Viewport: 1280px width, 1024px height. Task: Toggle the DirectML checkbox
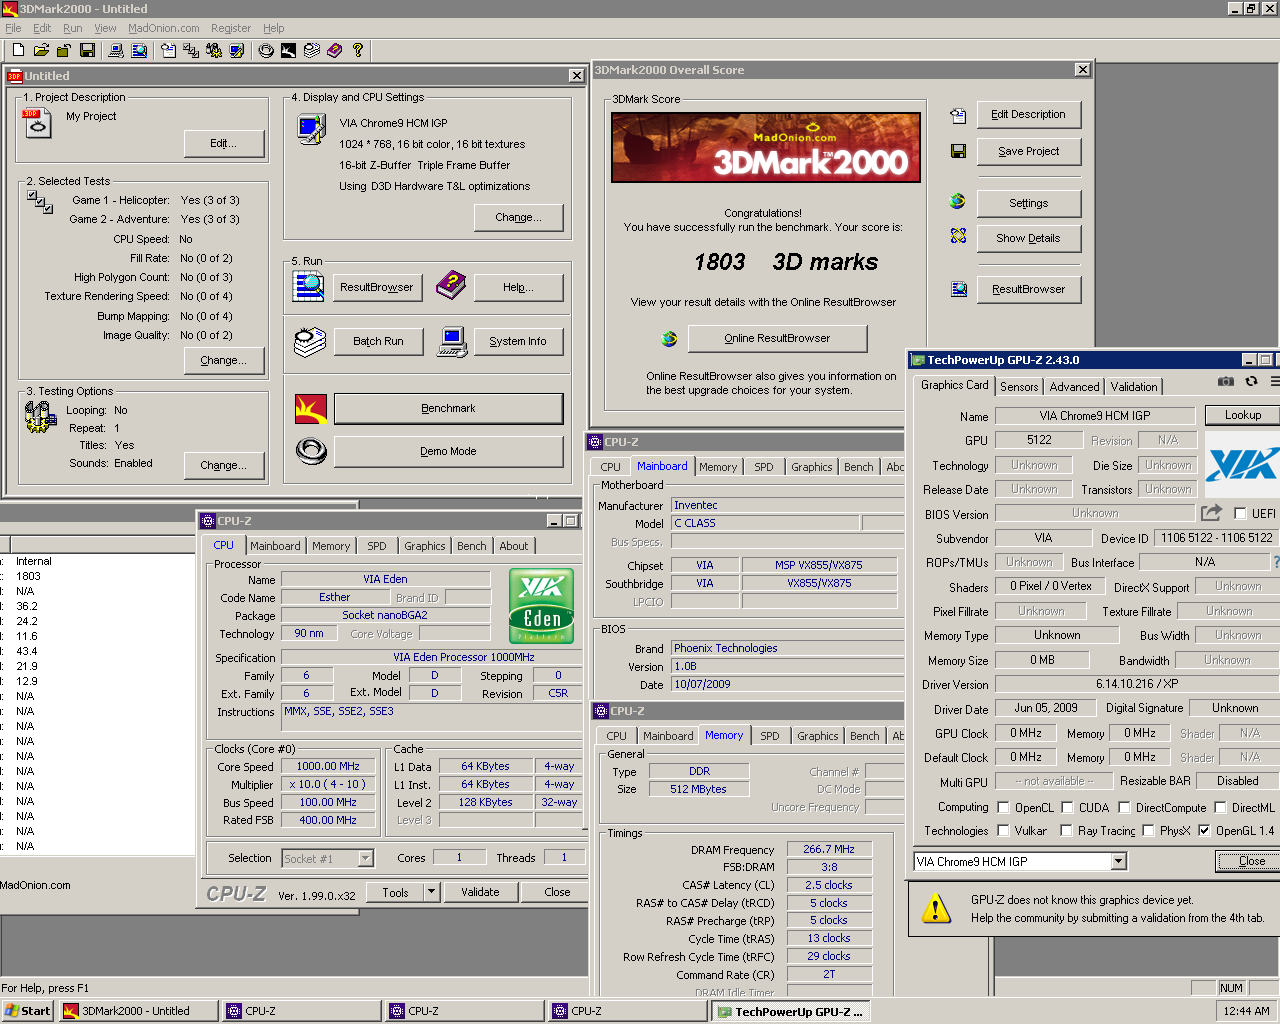click(1220, 807)
